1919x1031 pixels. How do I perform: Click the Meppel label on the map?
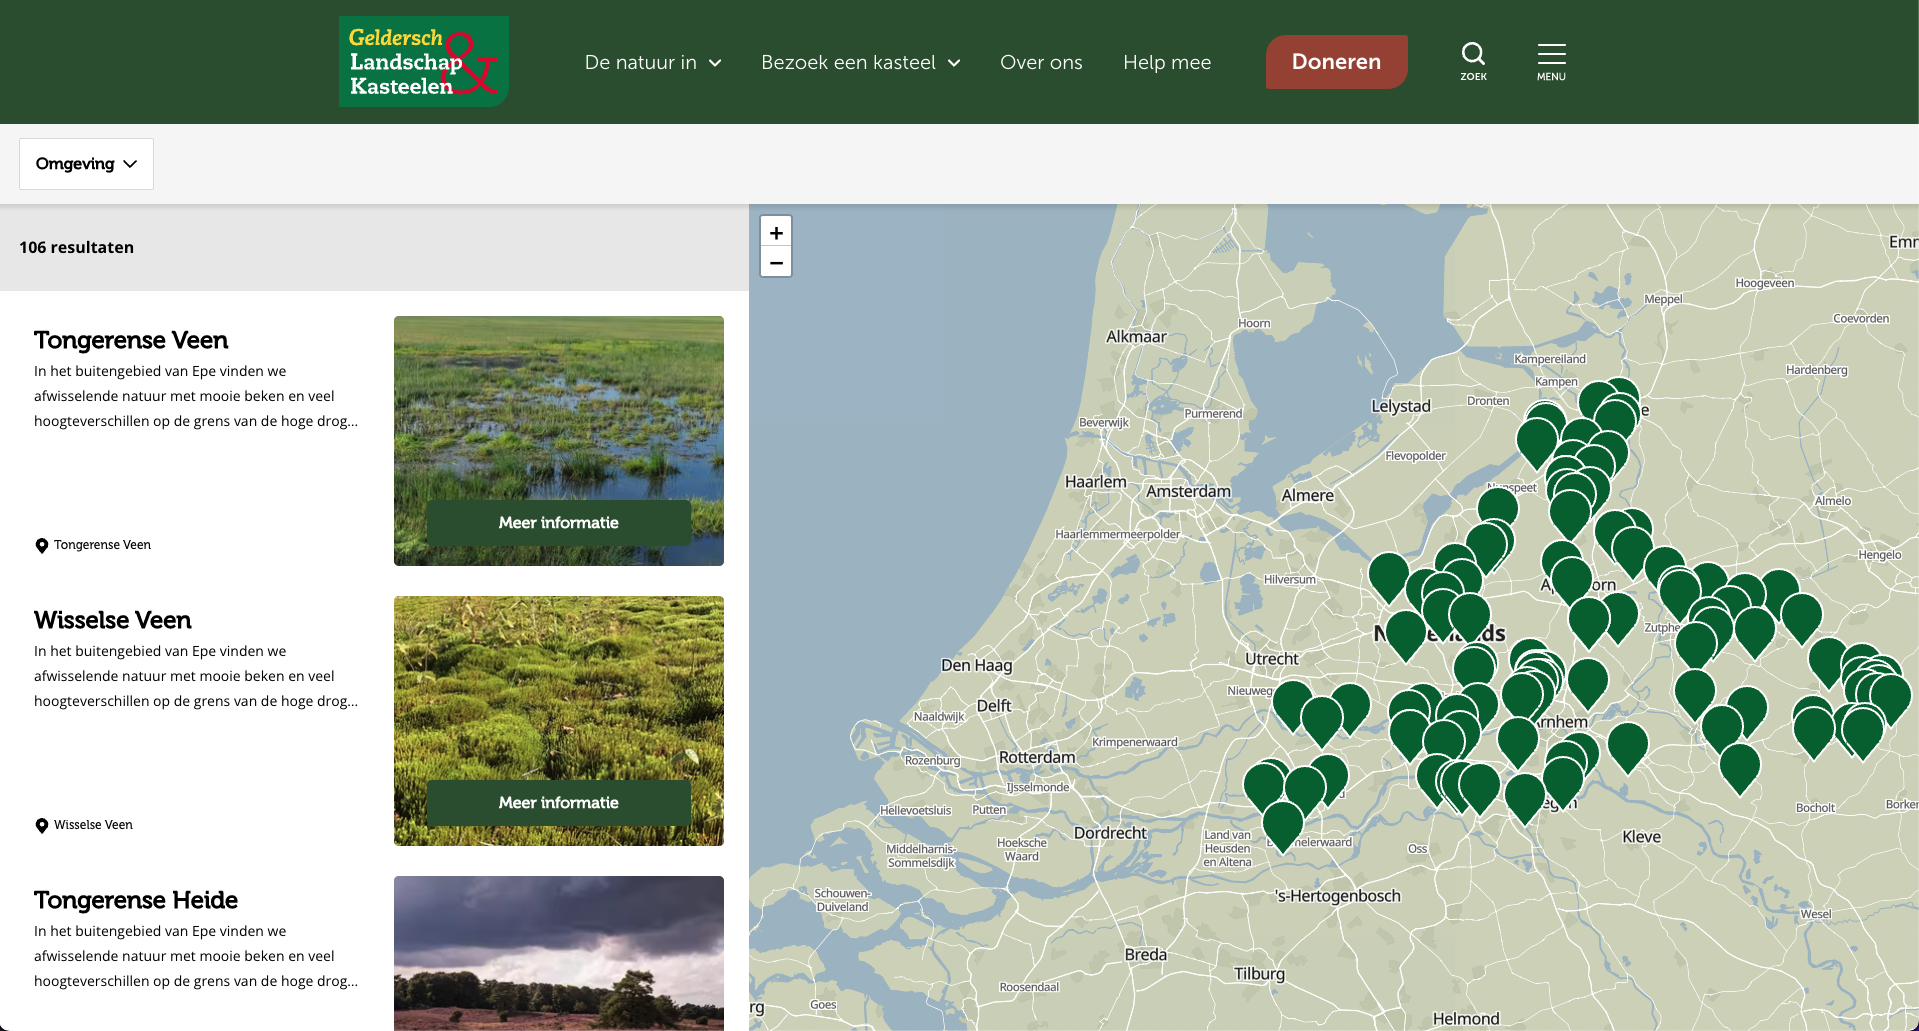click(1663, 299)
